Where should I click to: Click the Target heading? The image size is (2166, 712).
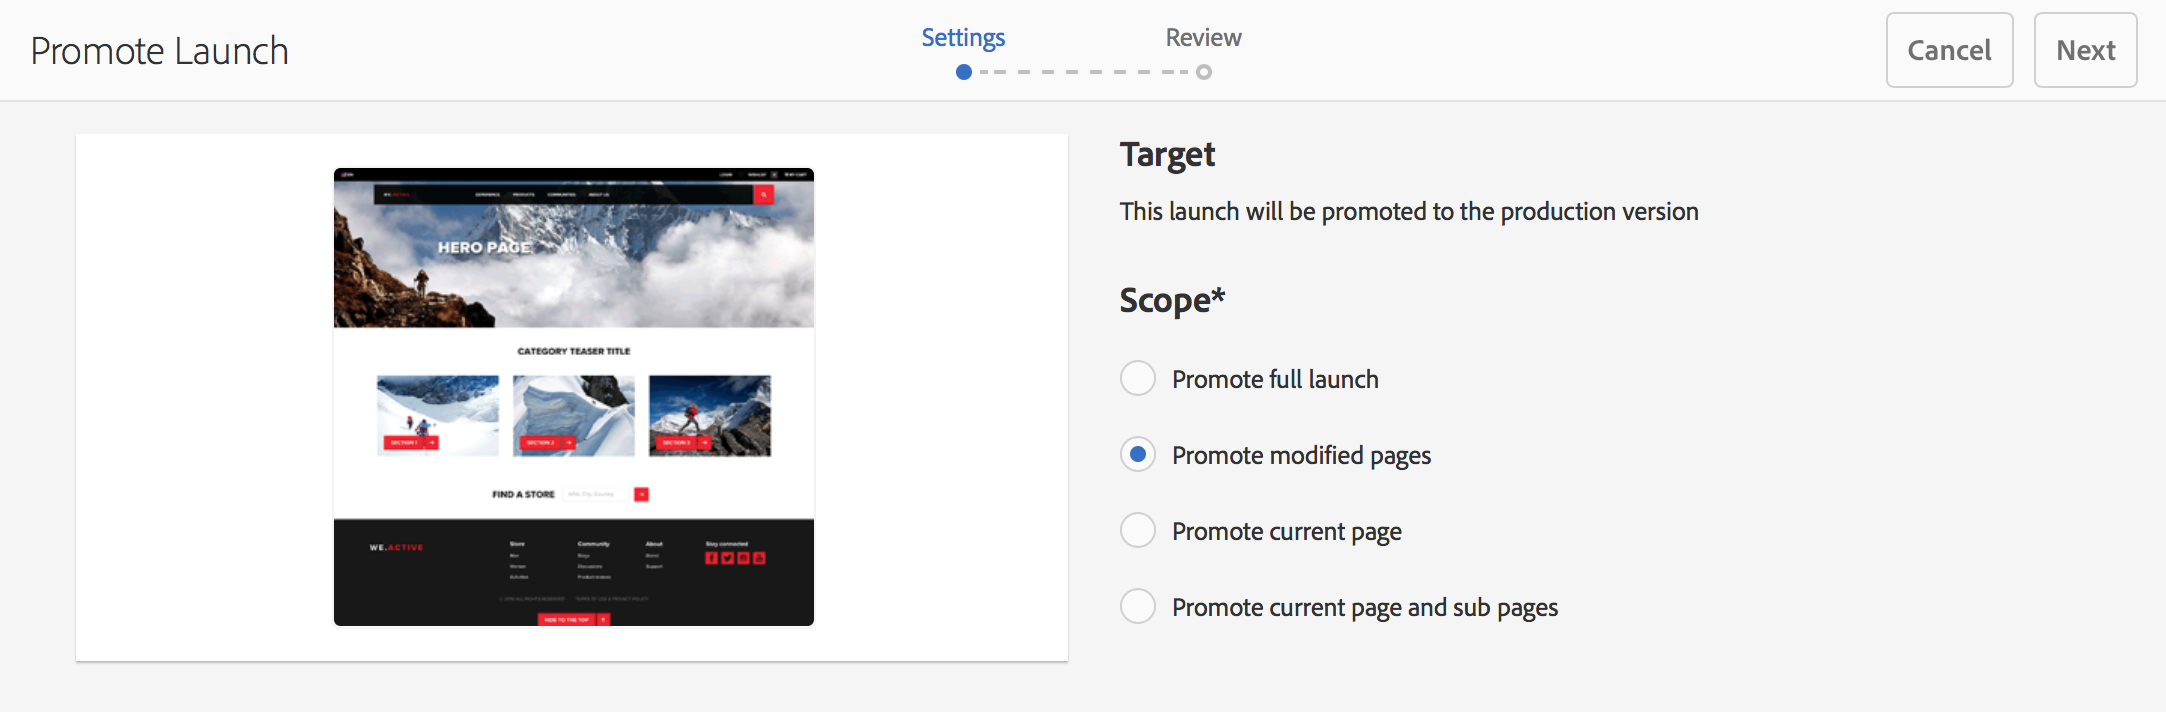(1167, 155)
